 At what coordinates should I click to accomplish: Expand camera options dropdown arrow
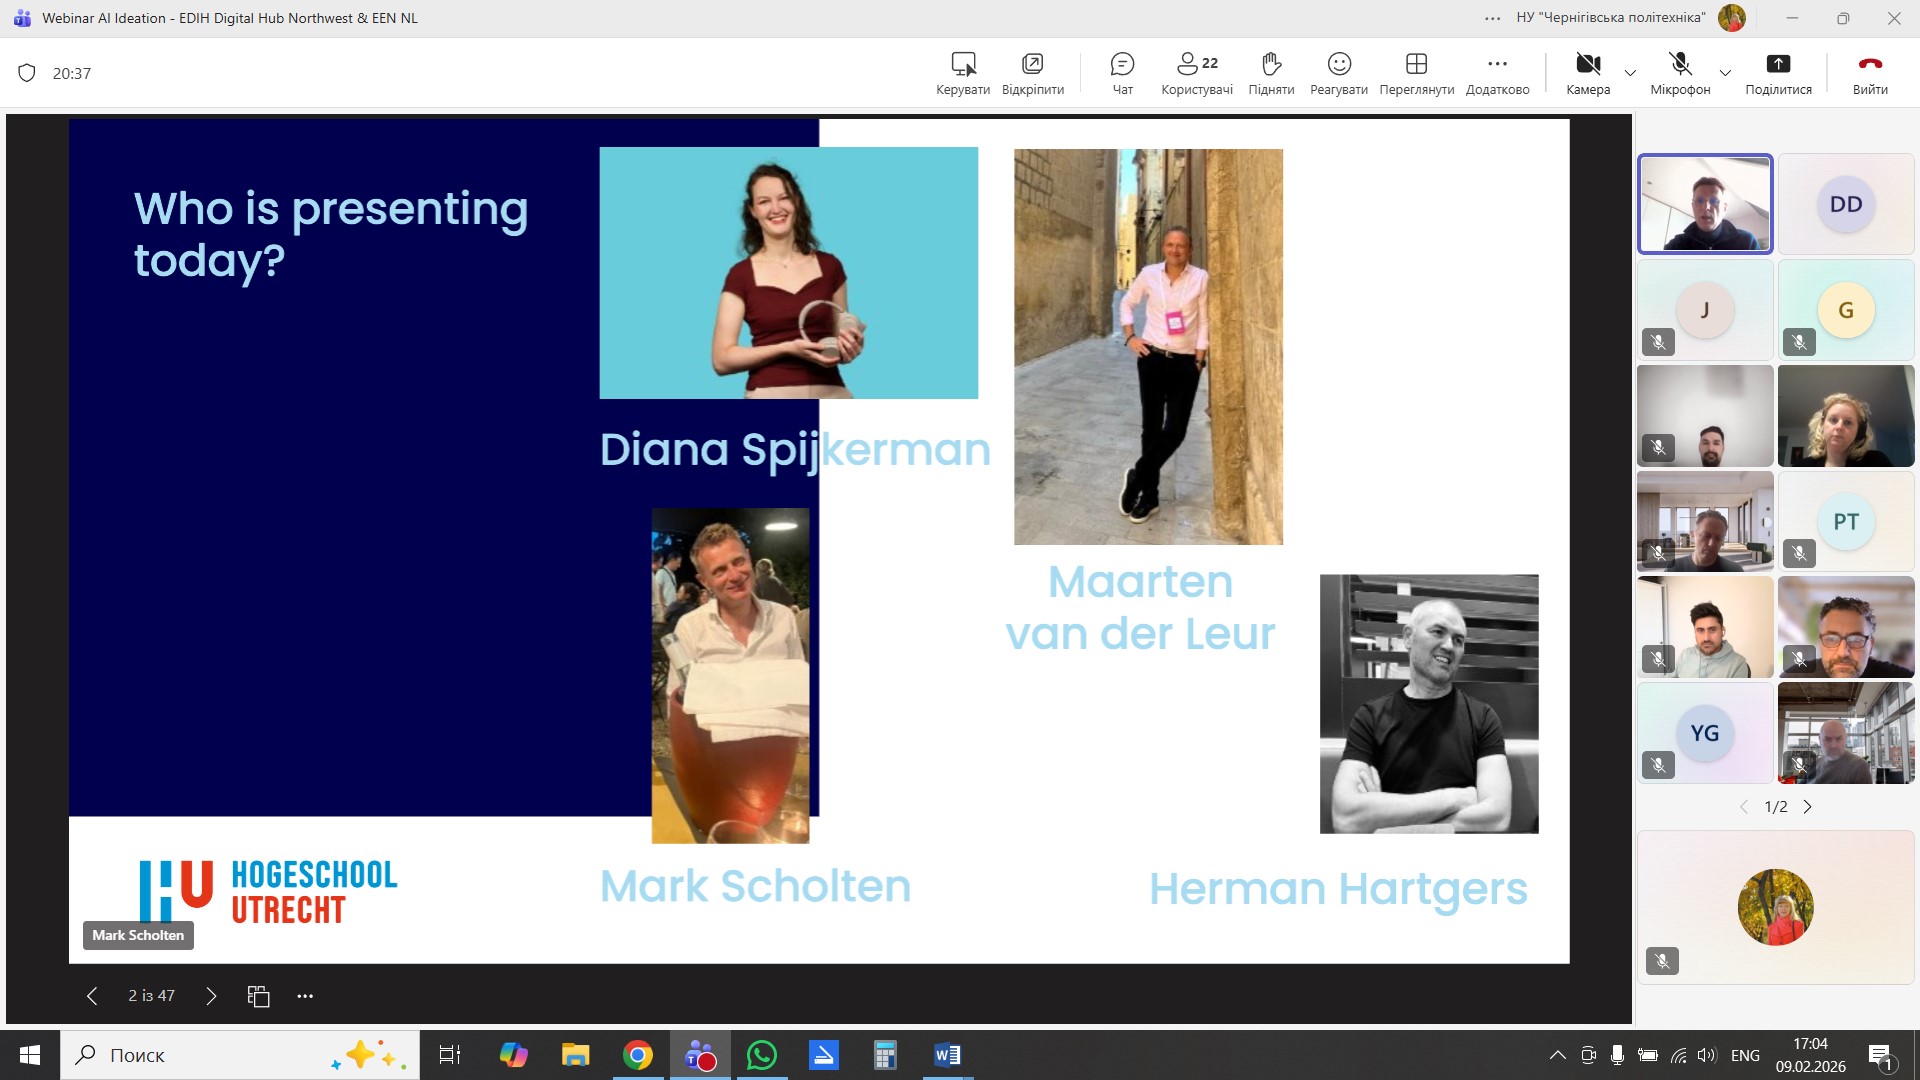pyautogui.click(x=1630, y=73)
